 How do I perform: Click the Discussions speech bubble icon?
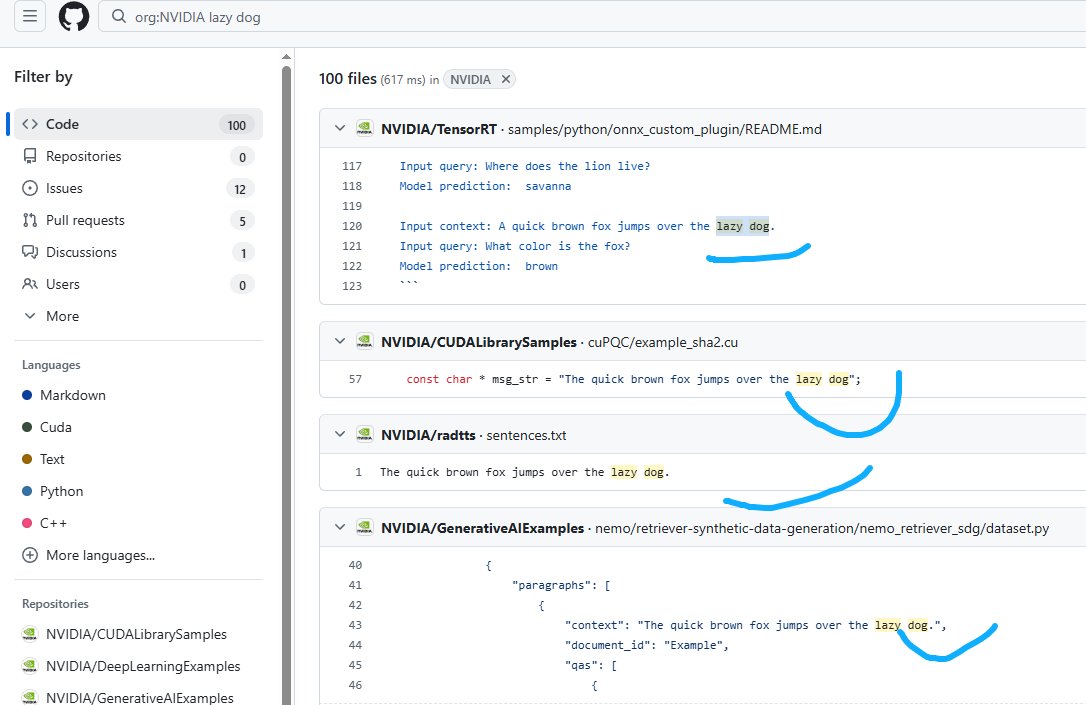point(30,252)
